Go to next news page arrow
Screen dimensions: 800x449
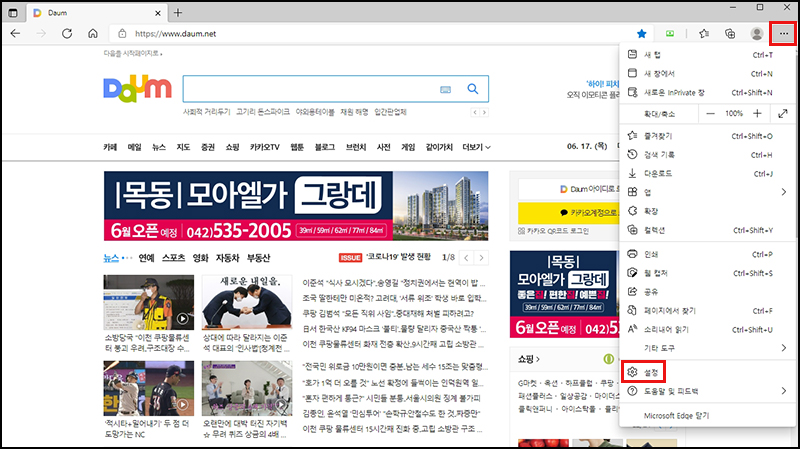481,258
